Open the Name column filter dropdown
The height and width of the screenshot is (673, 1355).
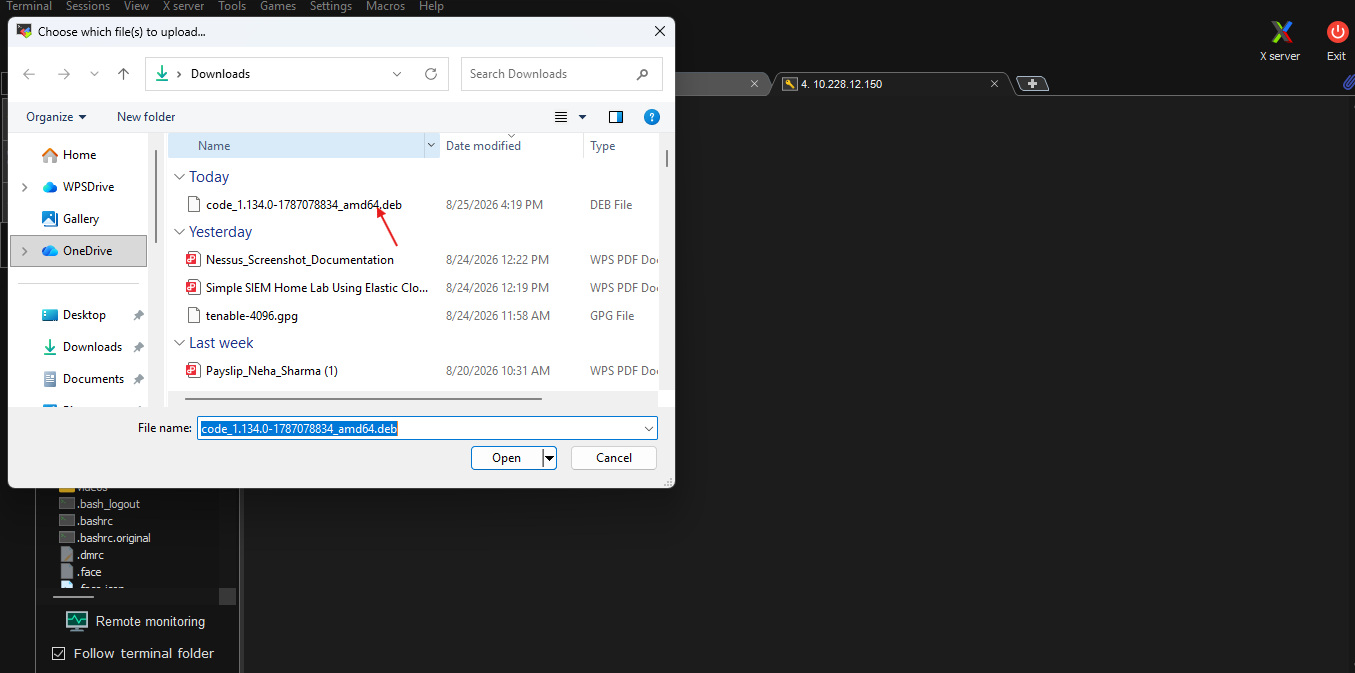pyautogui.click(x=432, y=146)
